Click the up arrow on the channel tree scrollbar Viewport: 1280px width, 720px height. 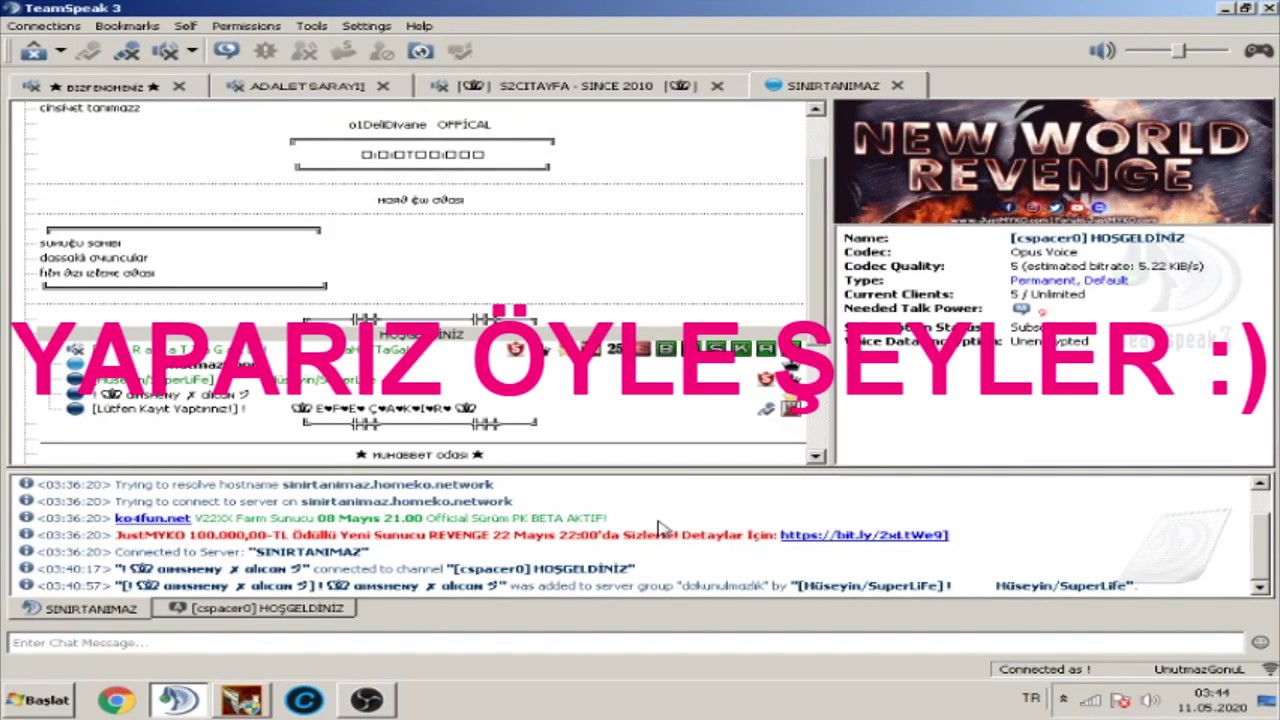[816, 108]
